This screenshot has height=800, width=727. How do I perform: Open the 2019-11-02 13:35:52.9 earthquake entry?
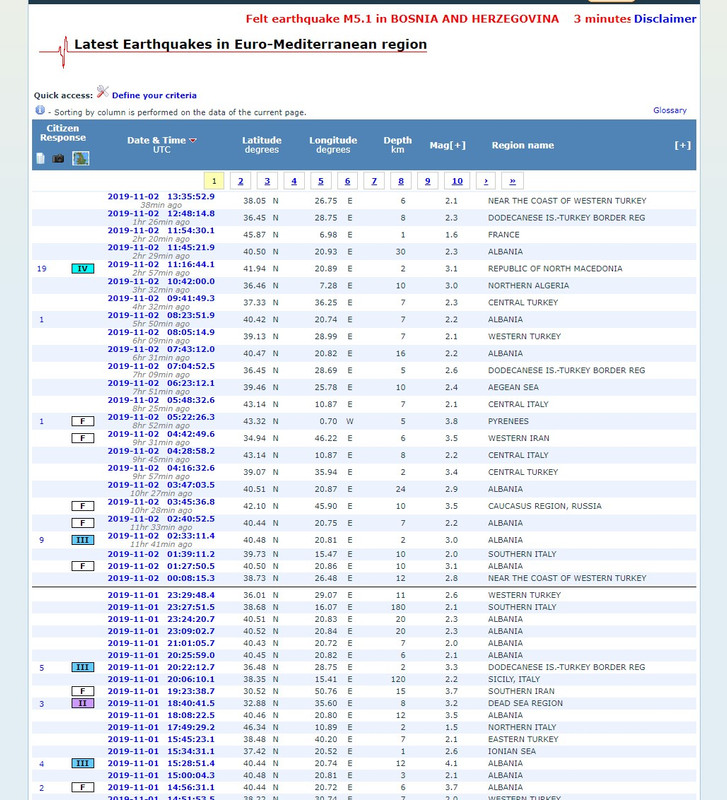pyautogui.click(x=161, y=196)
